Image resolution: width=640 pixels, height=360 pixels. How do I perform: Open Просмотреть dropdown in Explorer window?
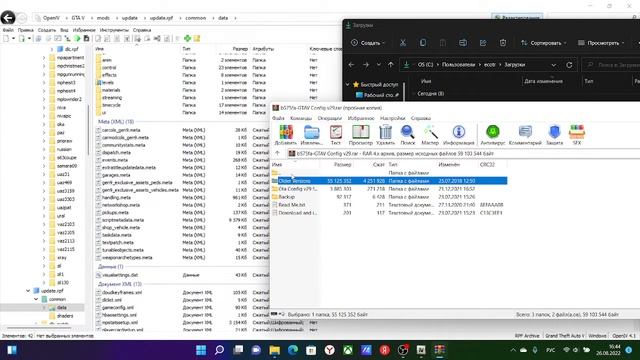[x=602, y=42]
